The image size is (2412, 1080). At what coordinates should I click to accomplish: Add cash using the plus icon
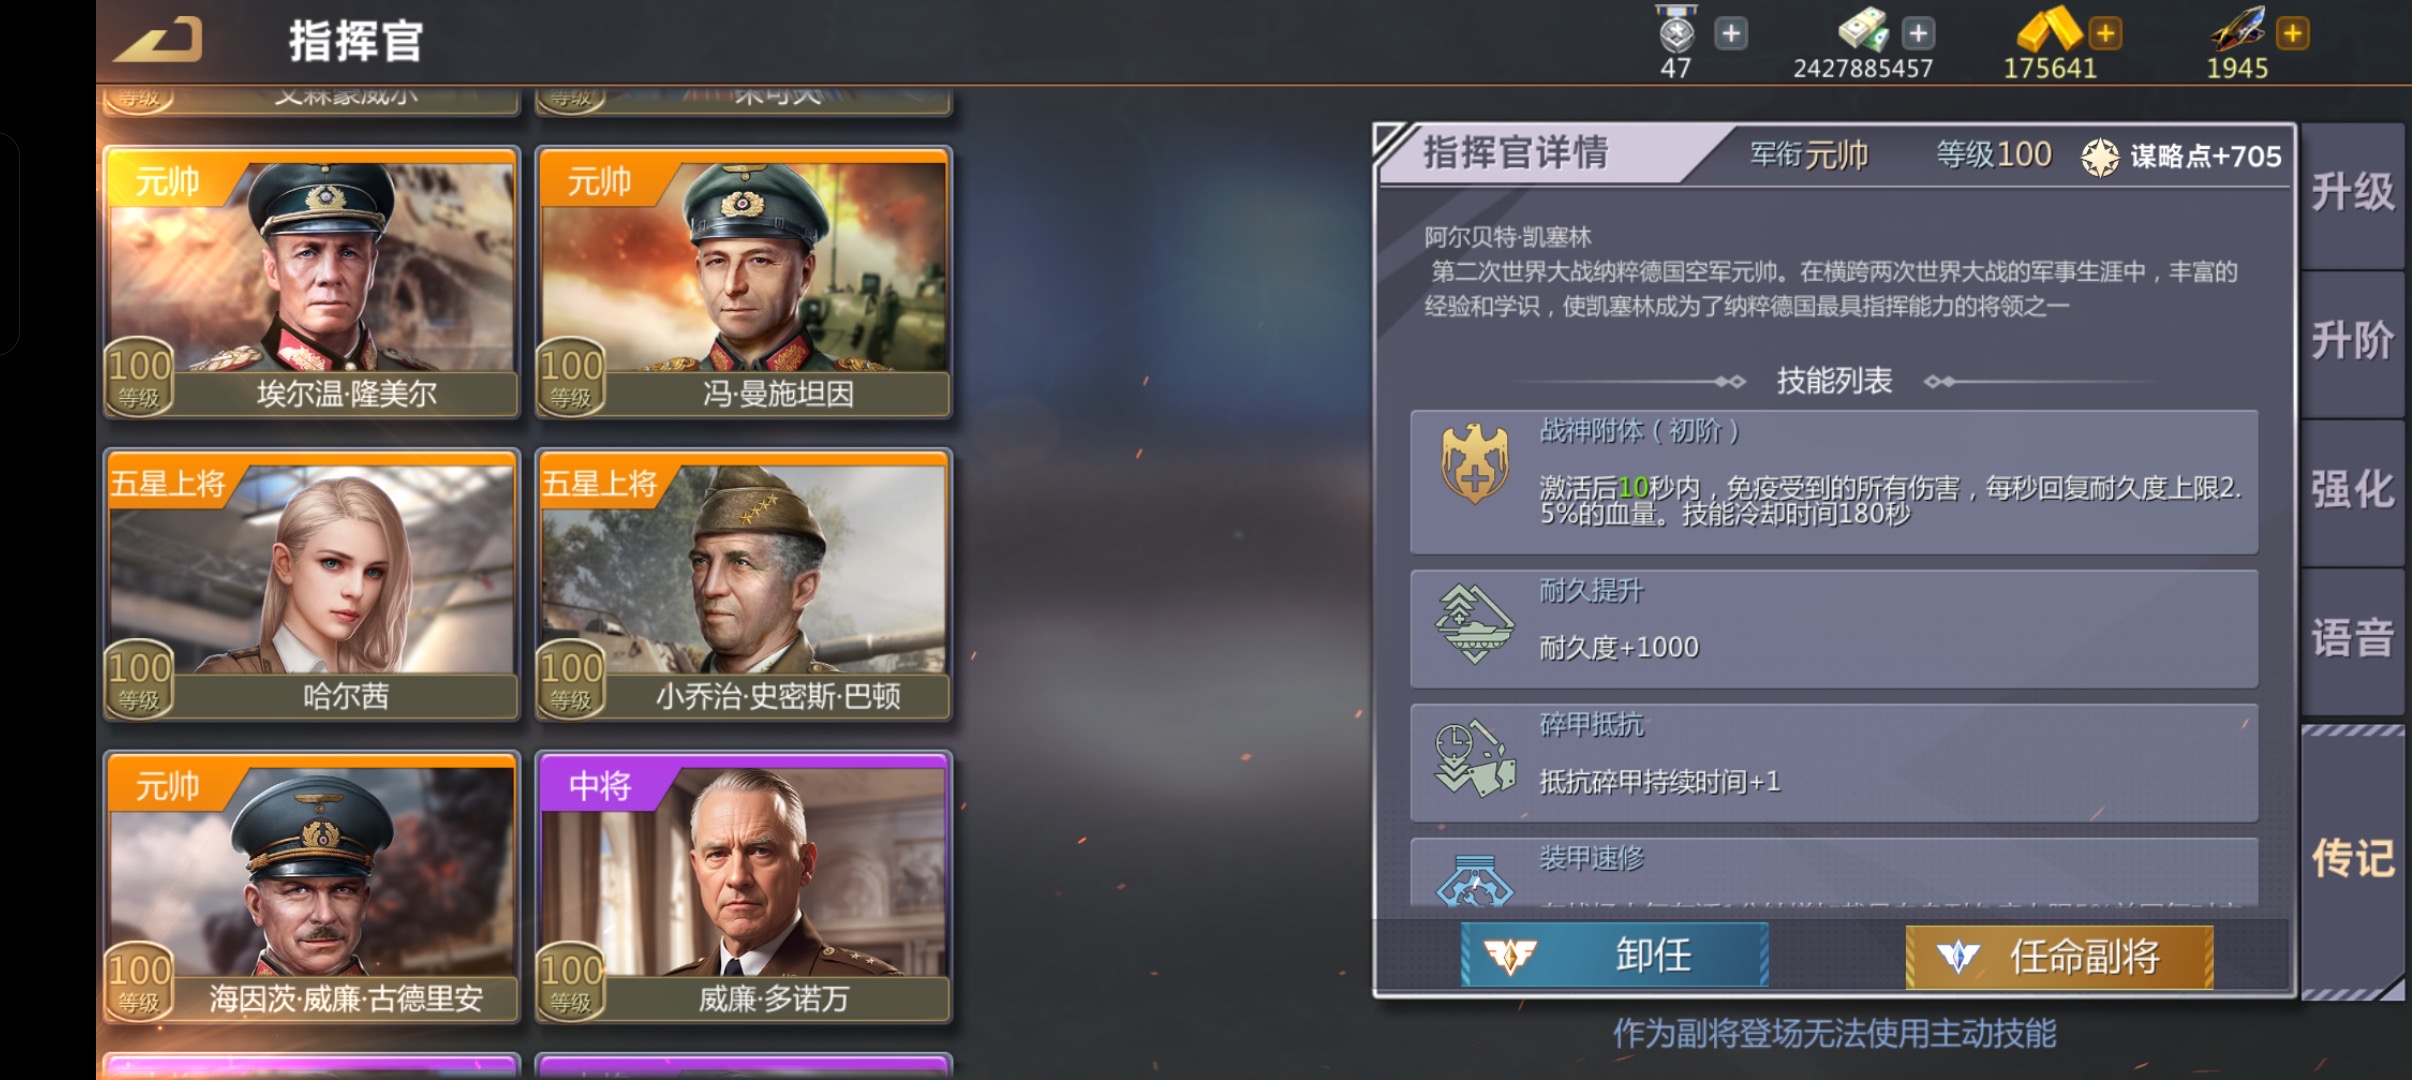click(x=1918, y=33)
